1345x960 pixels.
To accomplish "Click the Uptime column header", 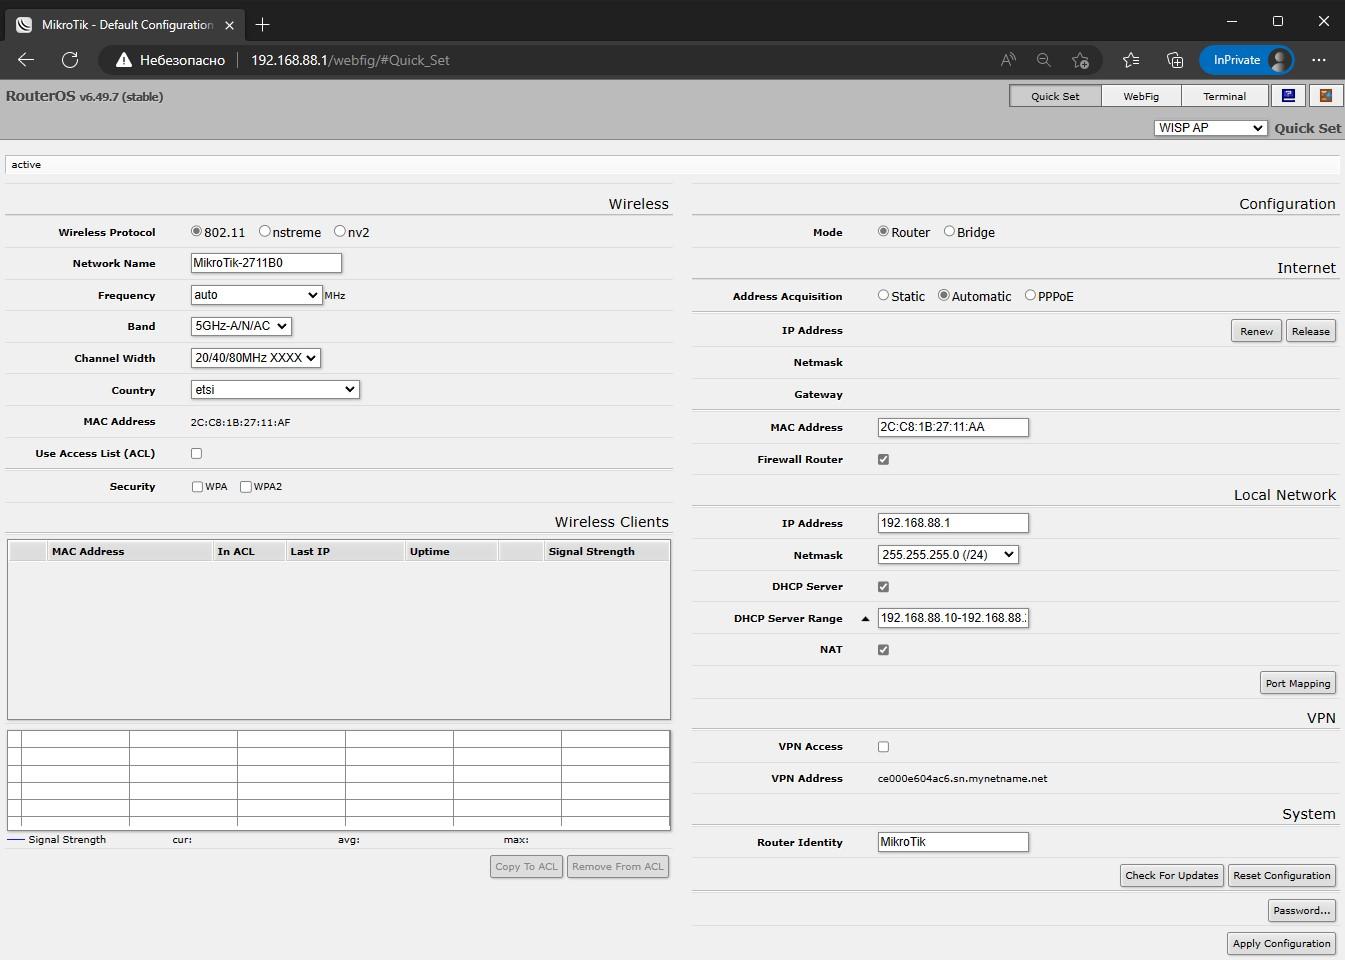I will click(451, 551).
